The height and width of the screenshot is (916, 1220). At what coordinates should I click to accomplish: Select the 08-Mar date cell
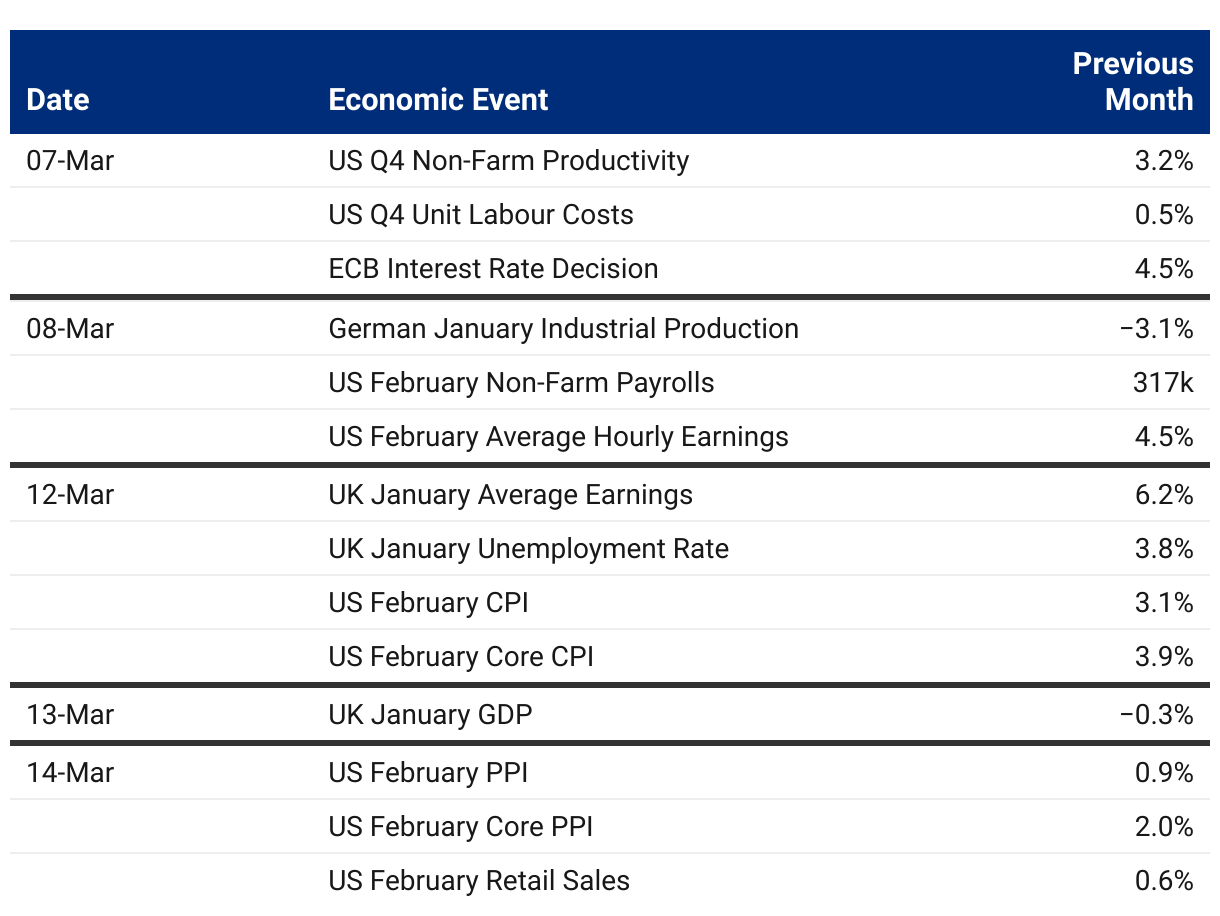(x=70, y=329)
